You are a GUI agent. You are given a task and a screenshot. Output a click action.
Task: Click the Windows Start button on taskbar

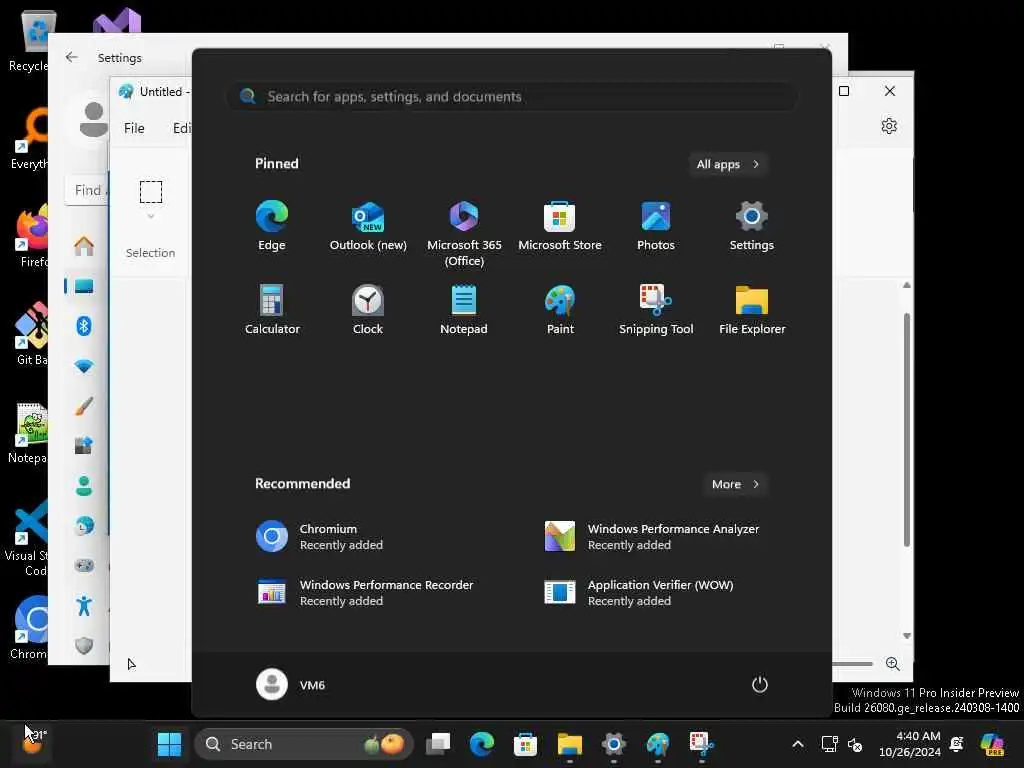tap(170, 744)
